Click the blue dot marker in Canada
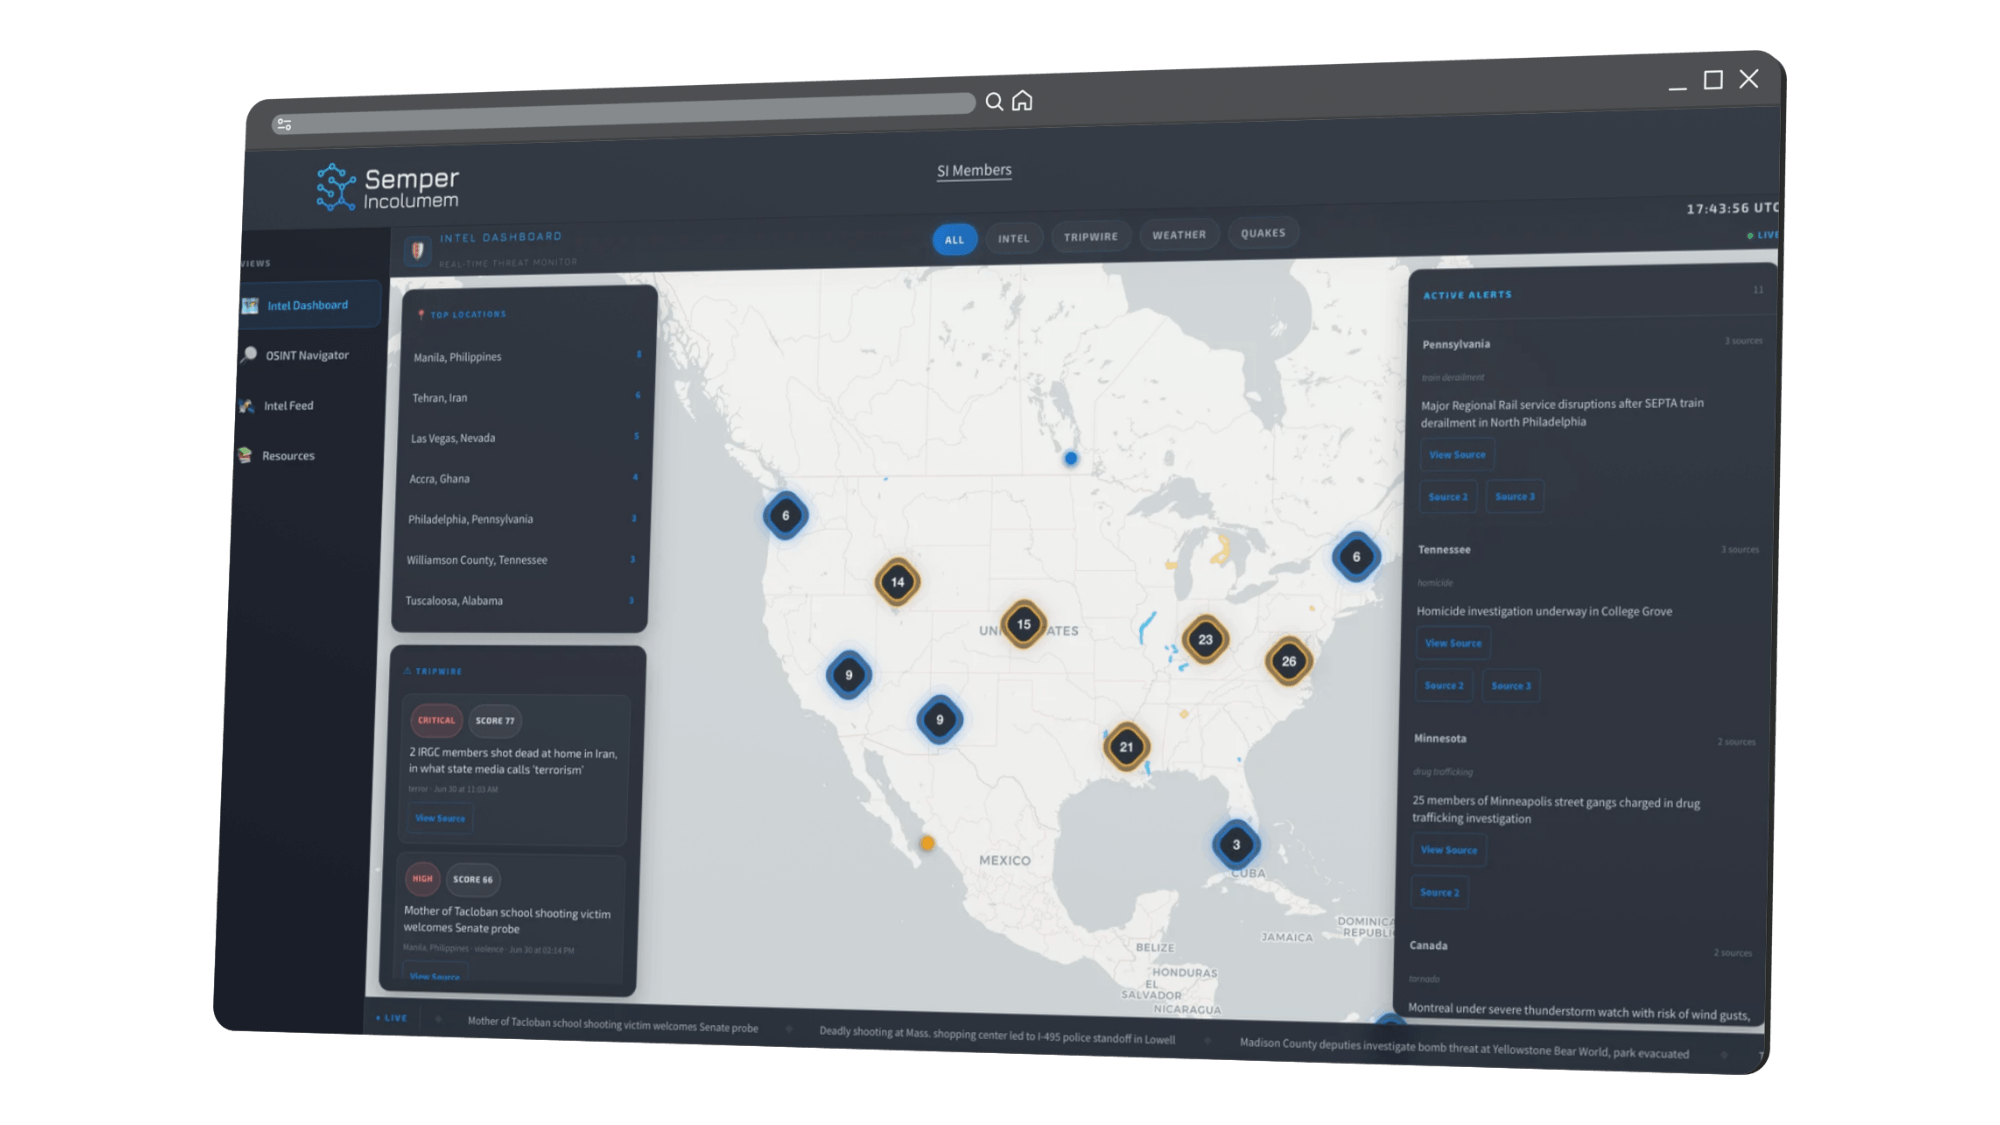Viewport: 2000px width, 1125px height. tap(1071, 458)
